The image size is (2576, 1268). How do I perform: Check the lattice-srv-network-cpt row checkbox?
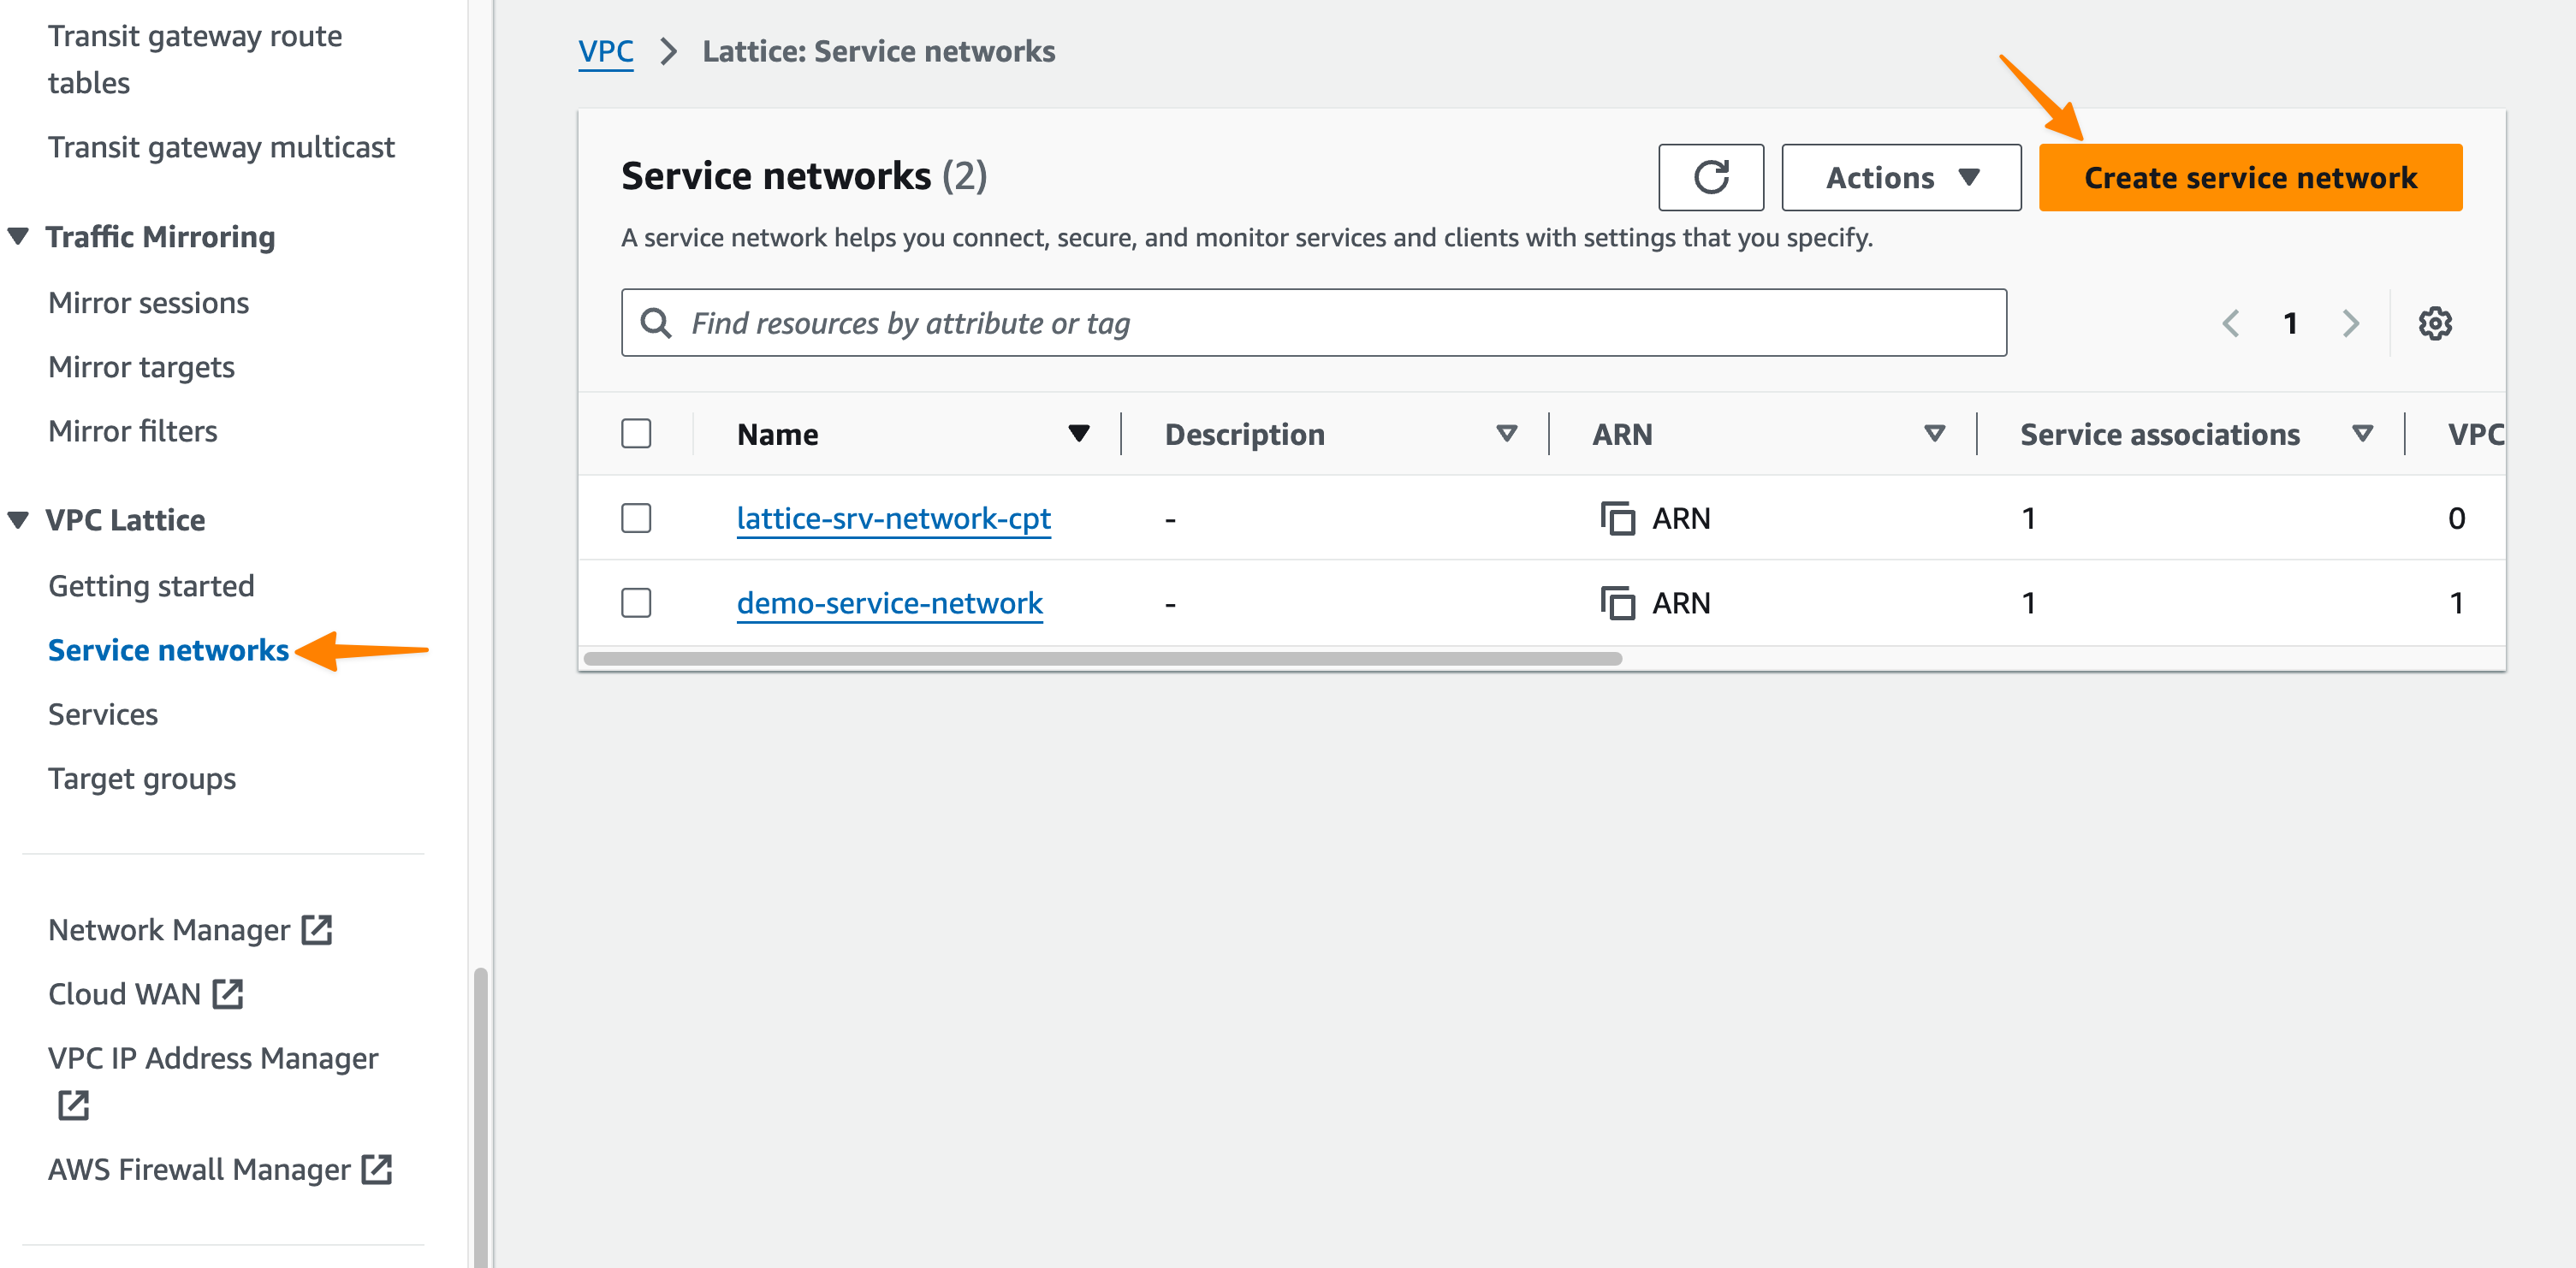coord(636,518)
